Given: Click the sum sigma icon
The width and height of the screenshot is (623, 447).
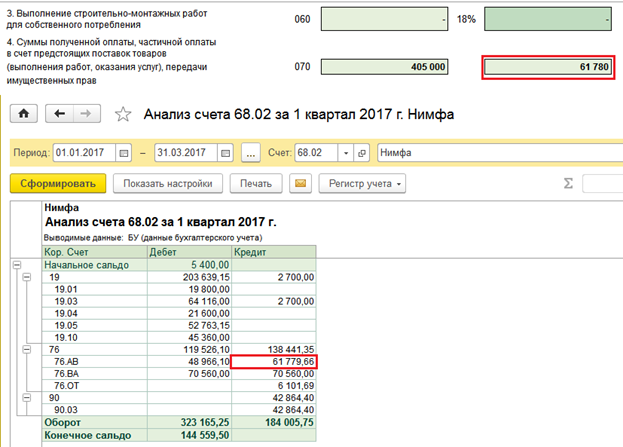Looking at the screenshot, I should 568,184.
